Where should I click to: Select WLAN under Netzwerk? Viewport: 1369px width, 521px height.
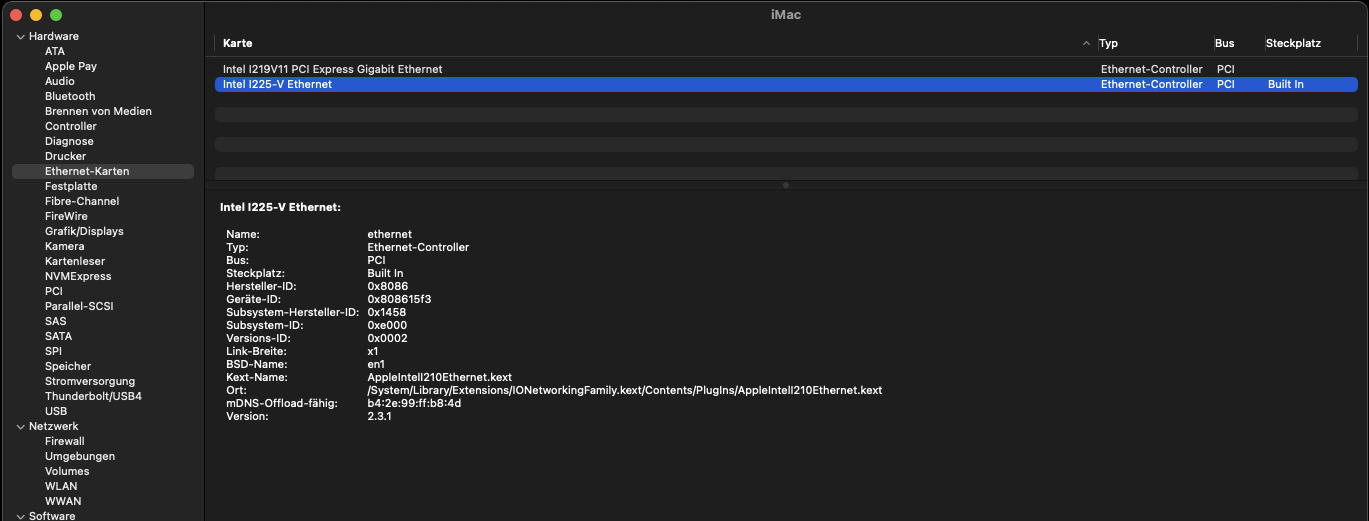coord(61,486)
